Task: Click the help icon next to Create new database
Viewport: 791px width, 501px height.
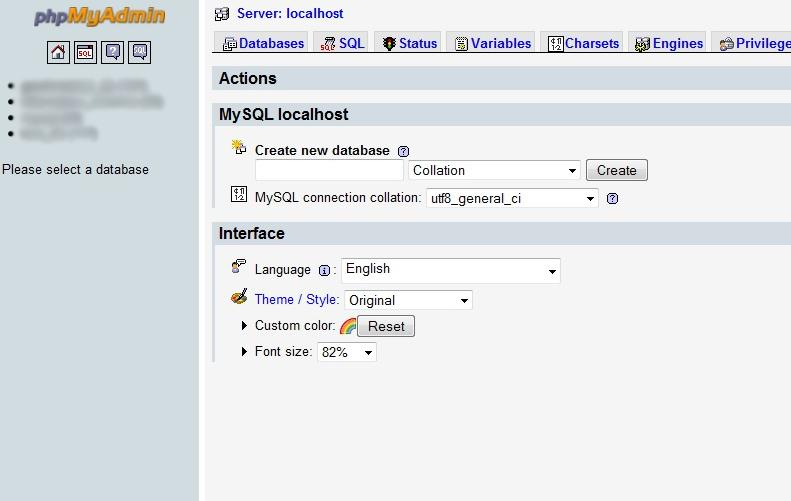Action: coord(403,151)
